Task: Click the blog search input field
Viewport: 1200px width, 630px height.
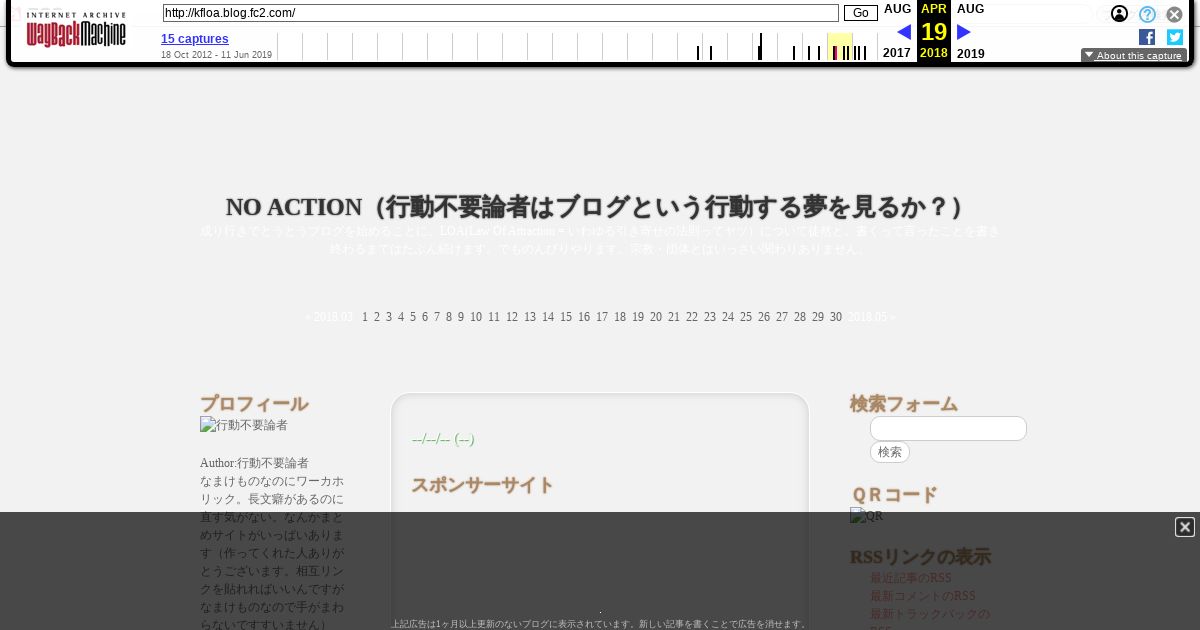Action: point(948,428)
